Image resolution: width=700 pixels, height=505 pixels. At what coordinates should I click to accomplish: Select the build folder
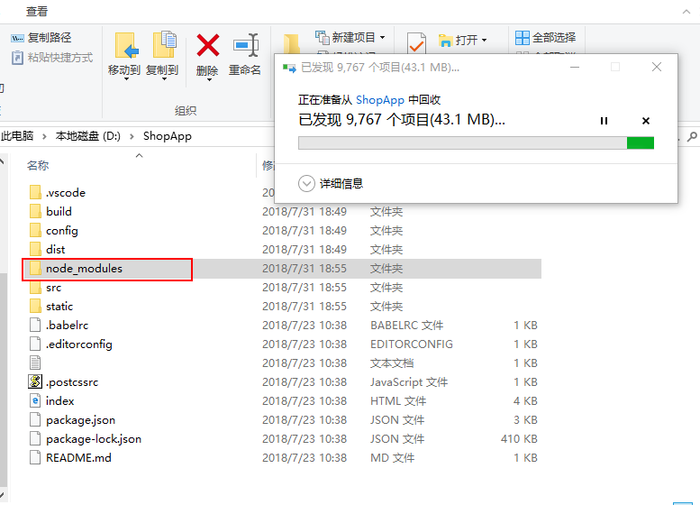58,211
